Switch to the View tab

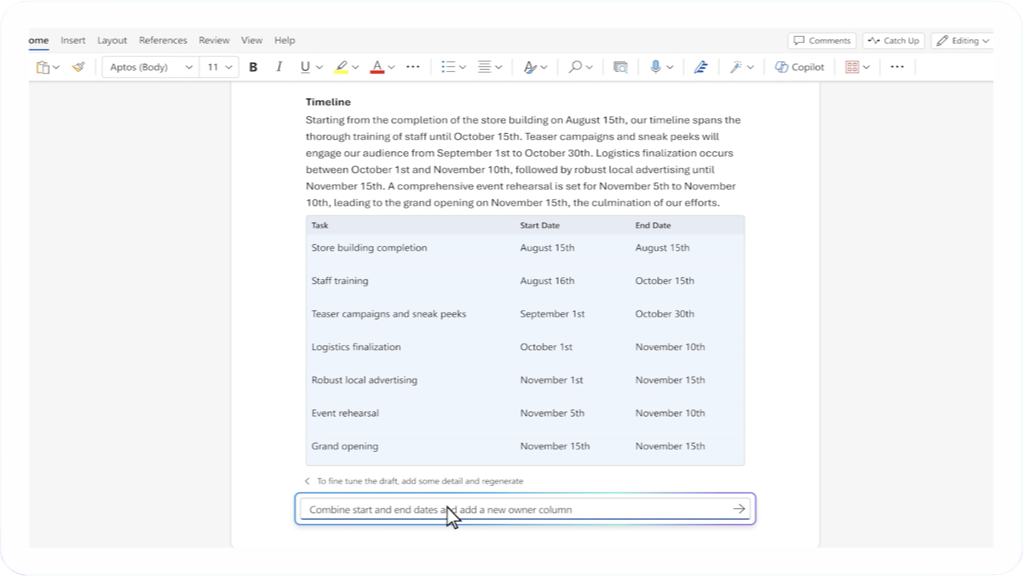pyautogui.click(x=251, y=40)
